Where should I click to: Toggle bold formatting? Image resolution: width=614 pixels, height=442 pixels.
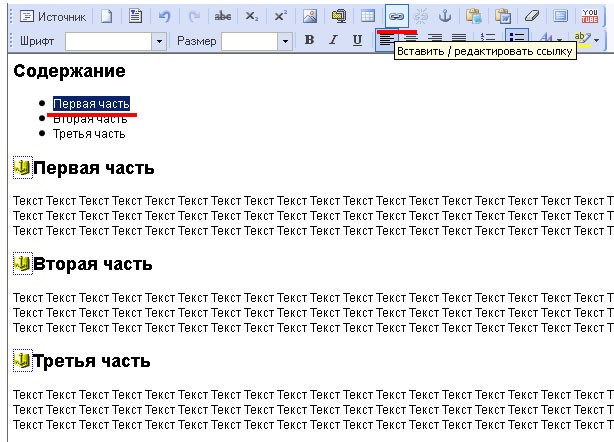pos(309,40)
